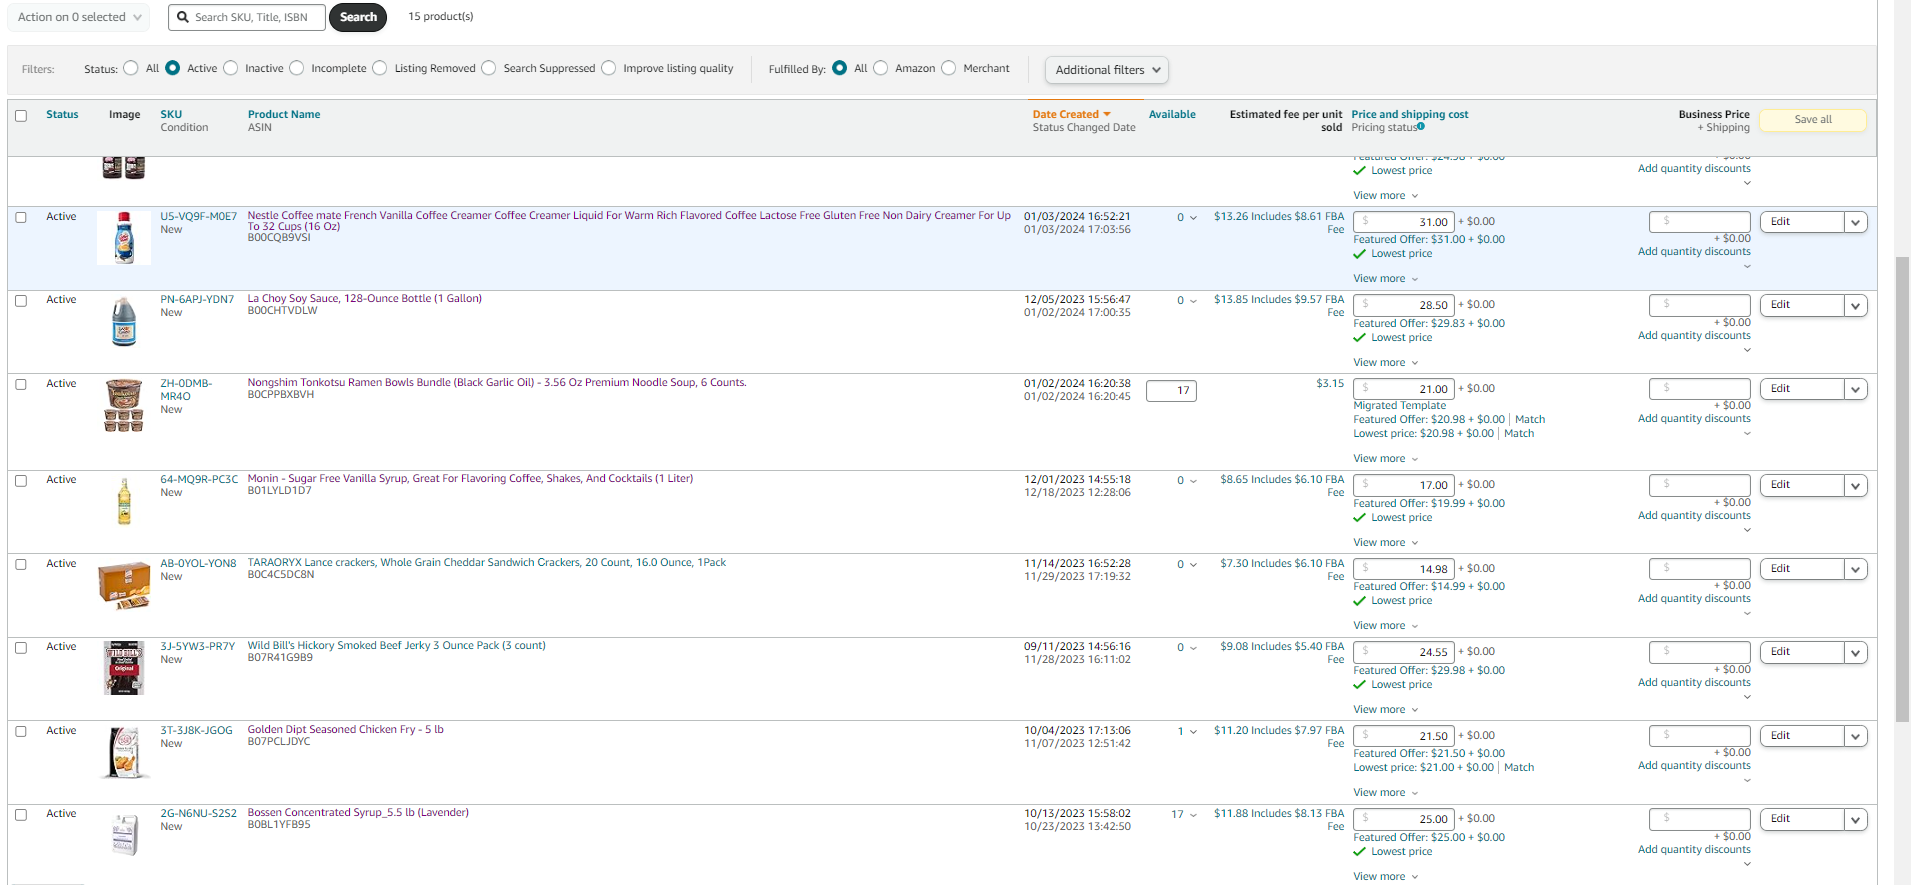
Task: Edit the Lance crackers listing
Action: point(1802,569)
